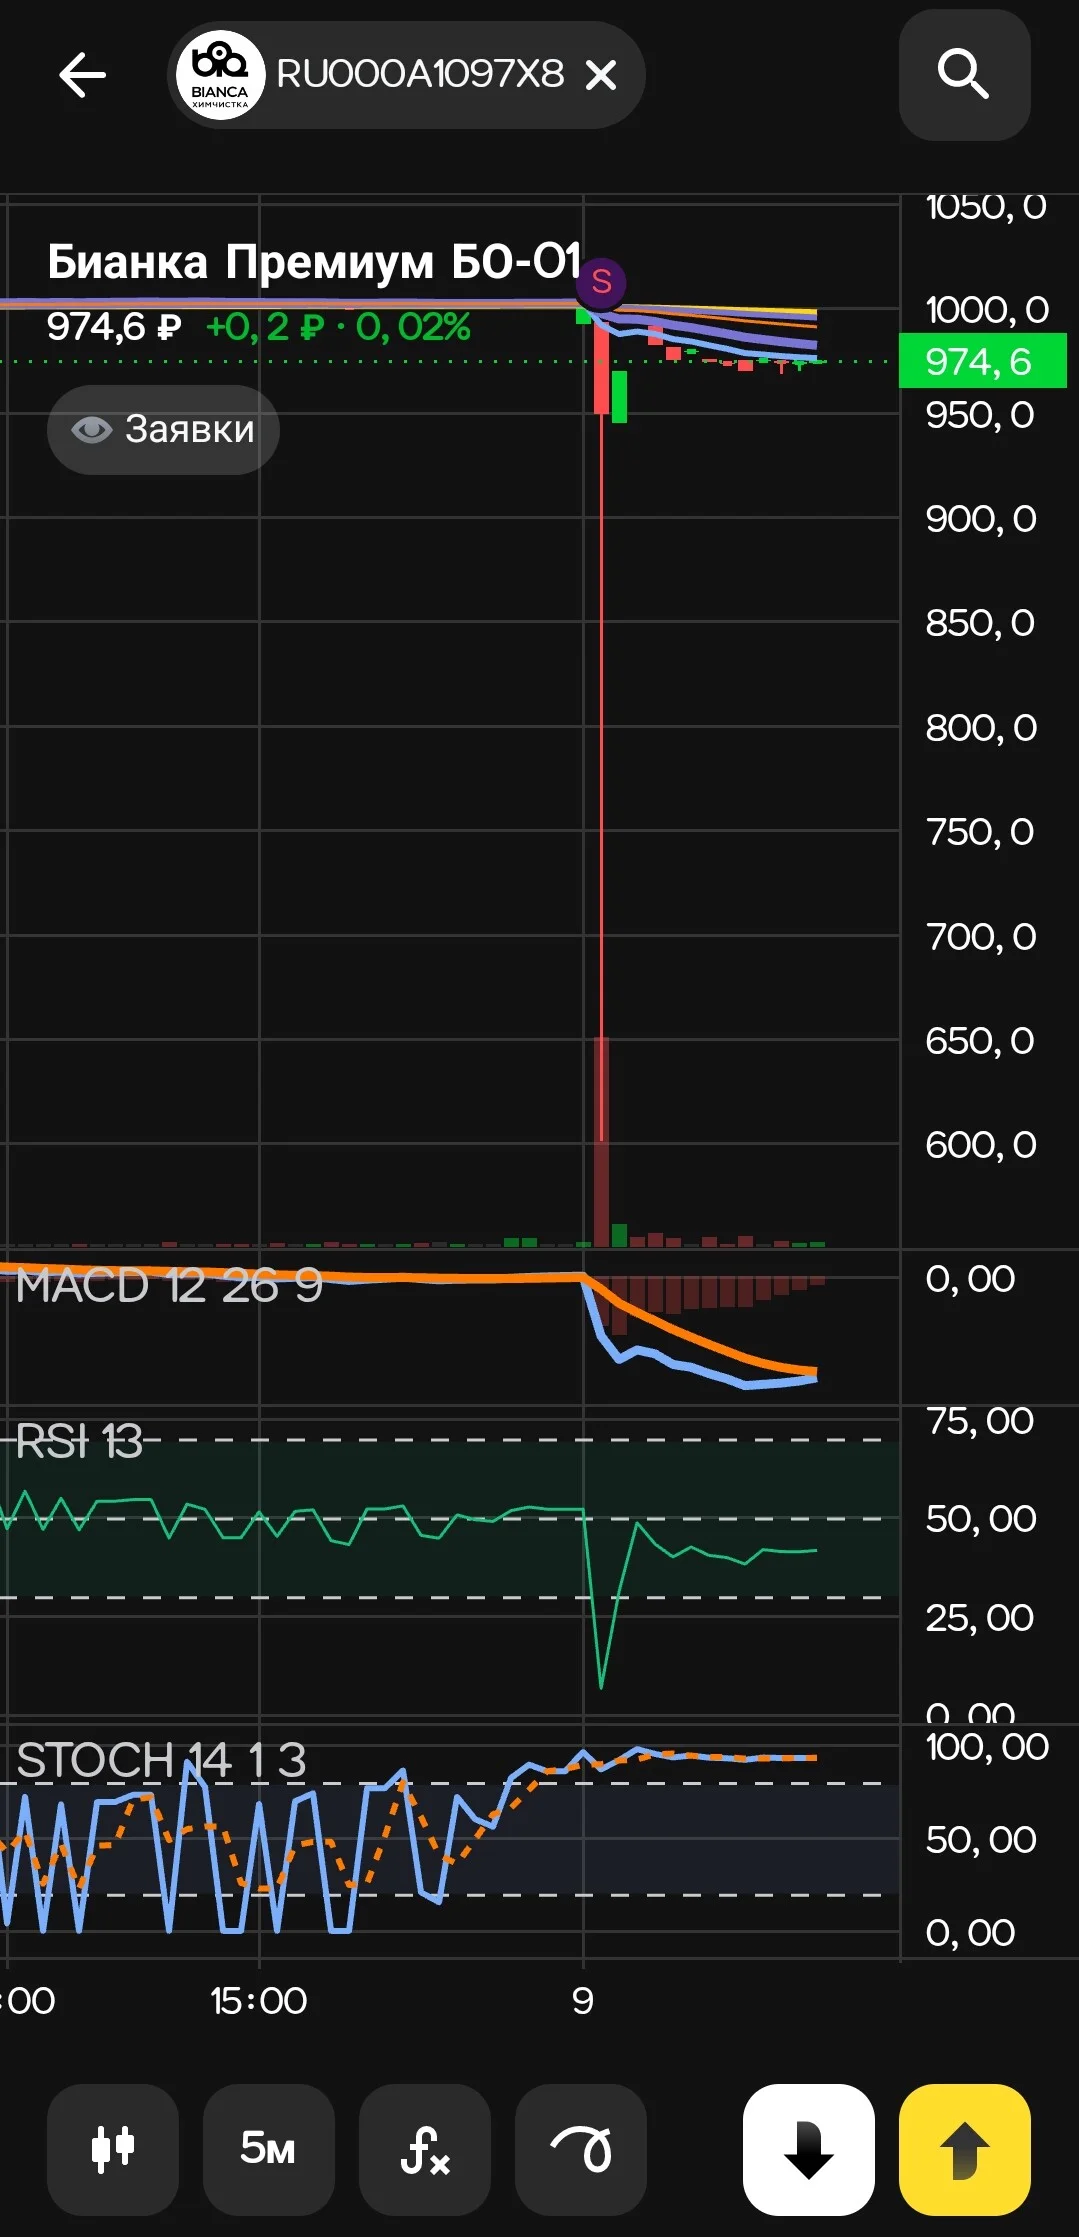Viewport: 1079px width, 2237px height.
Task: Tap the 100,00 STOCH axis value
Action: (987, 1746)
